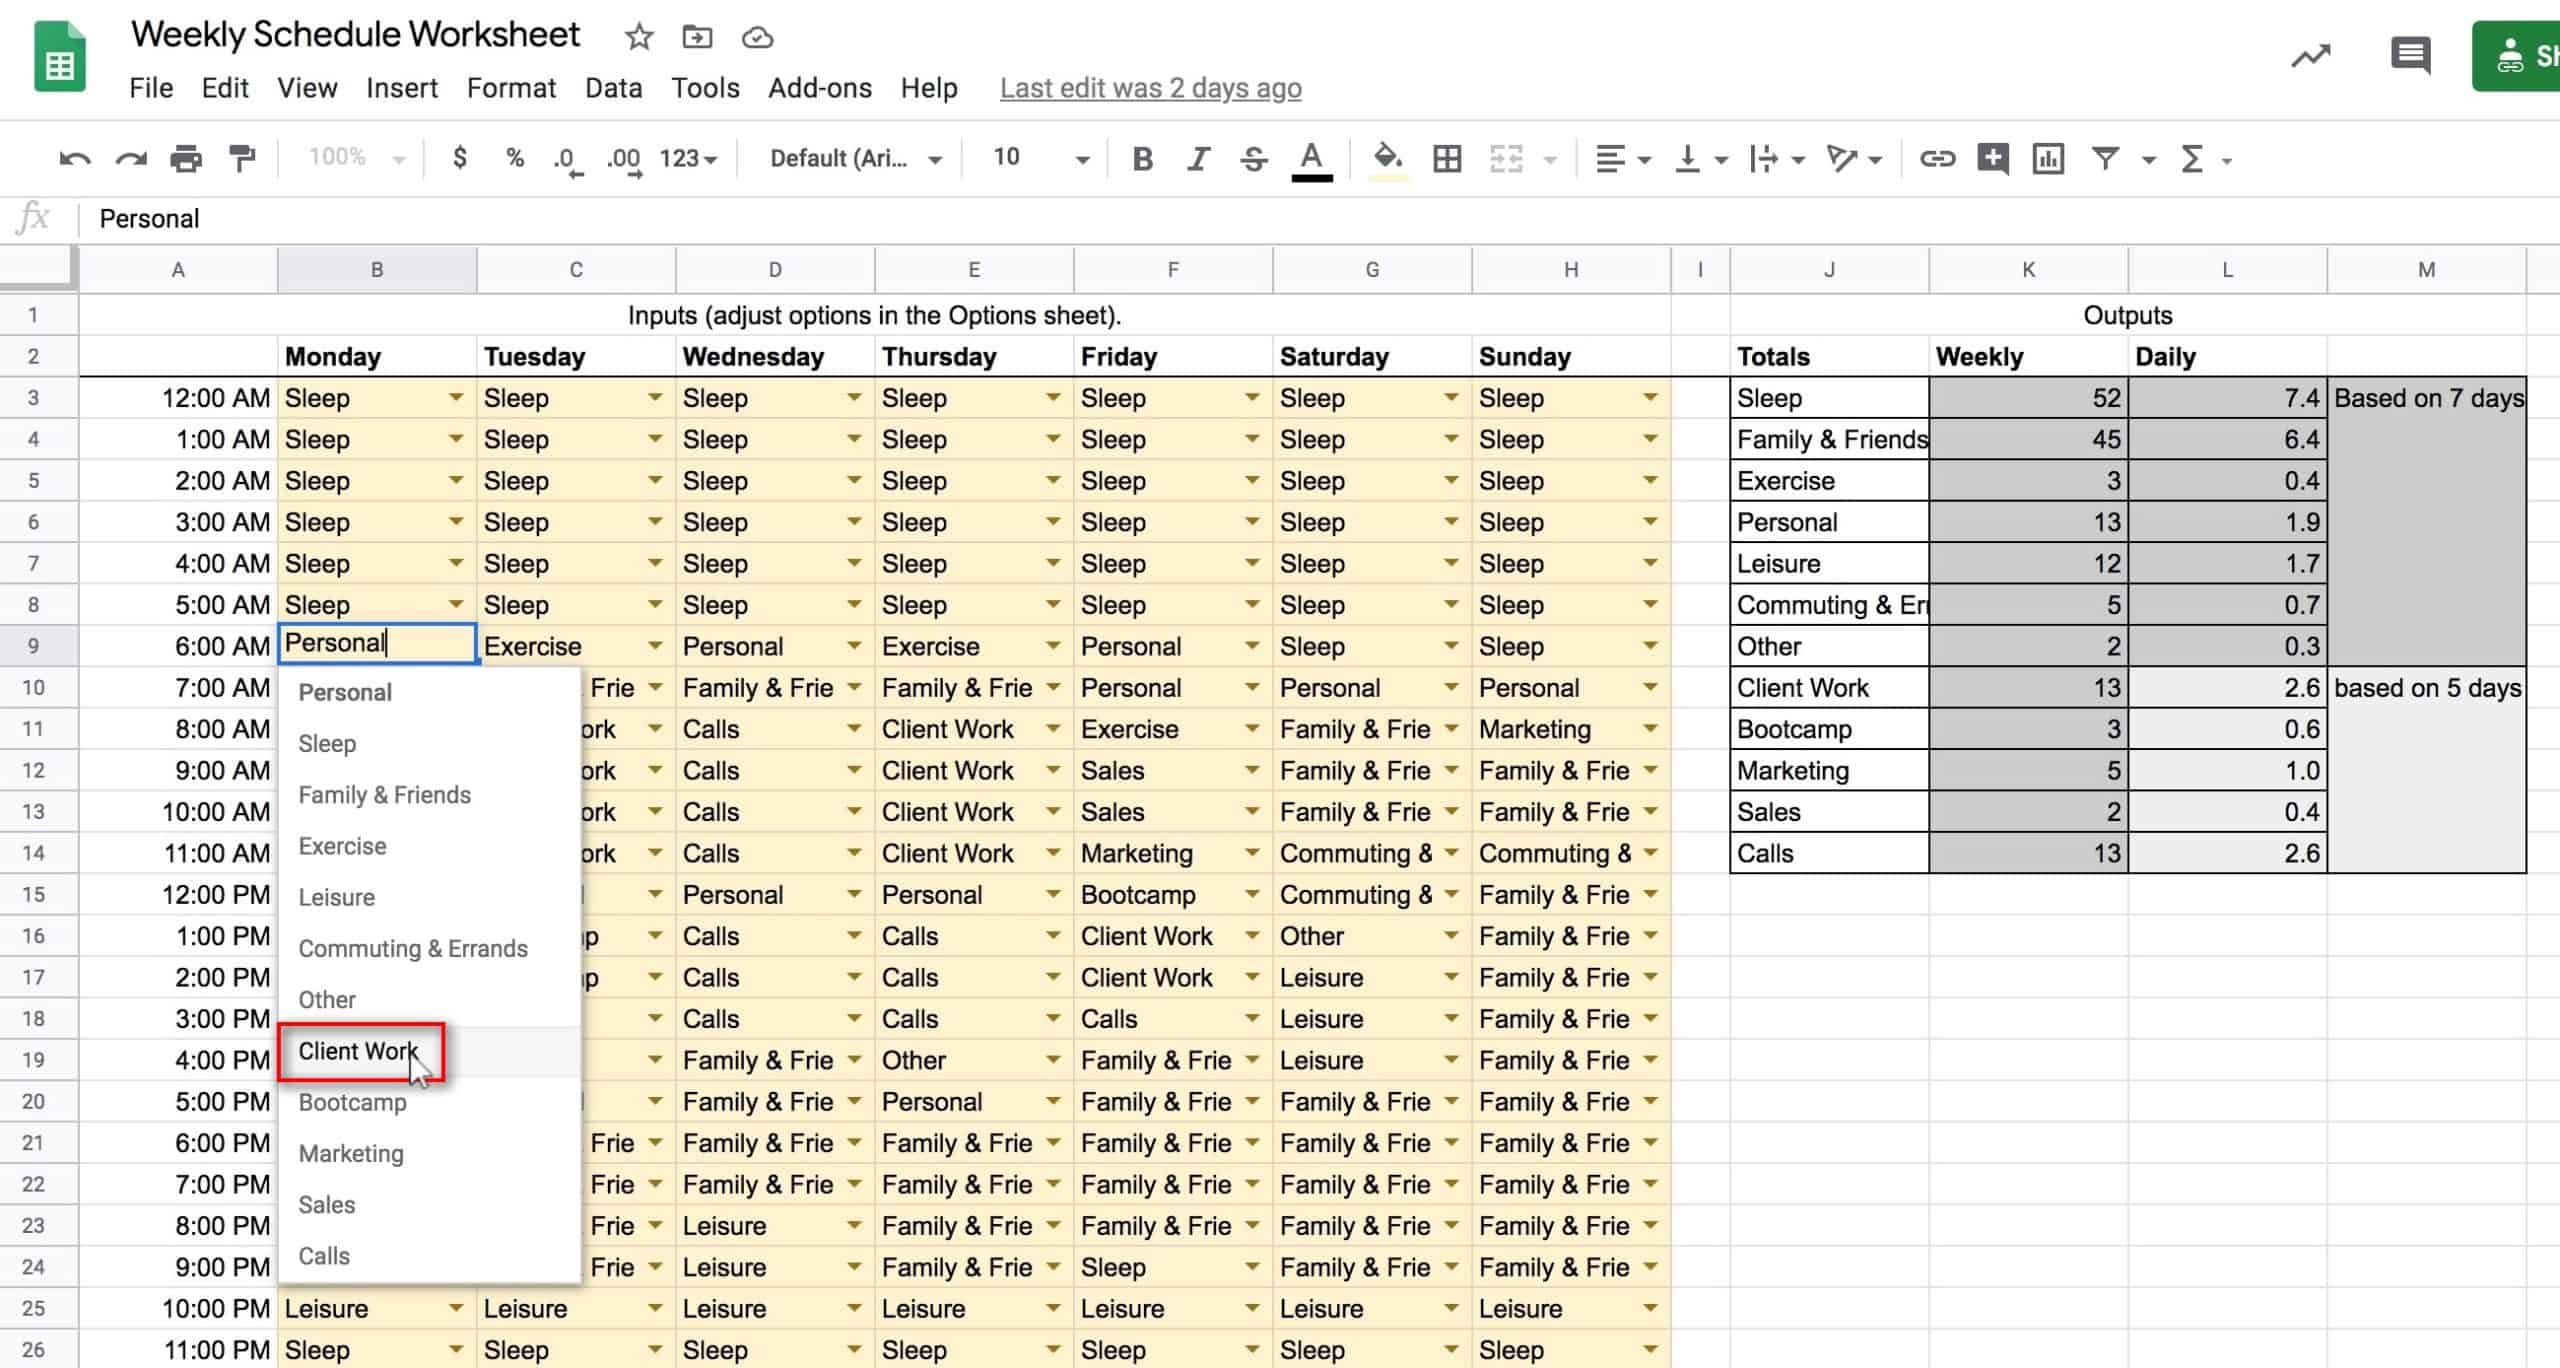Click the merge cells icon
Viewport: 2560px width, 1368px height.
point(1506,159)
